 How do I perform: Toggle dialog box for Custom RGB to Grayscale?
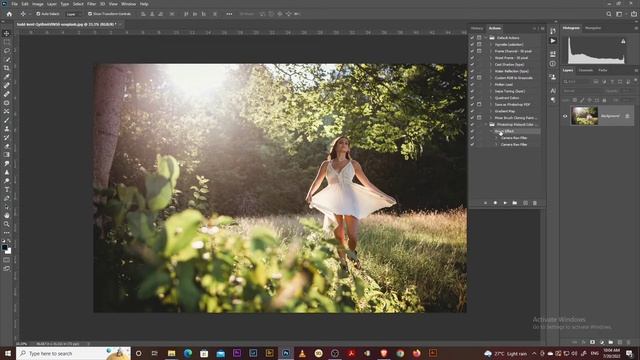479,78
